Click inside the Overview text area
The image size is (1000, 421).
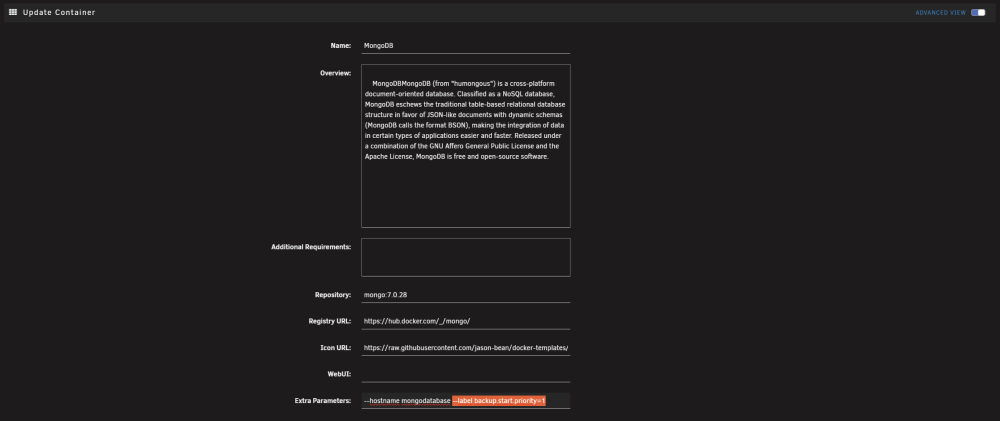(x=466, y=146)
